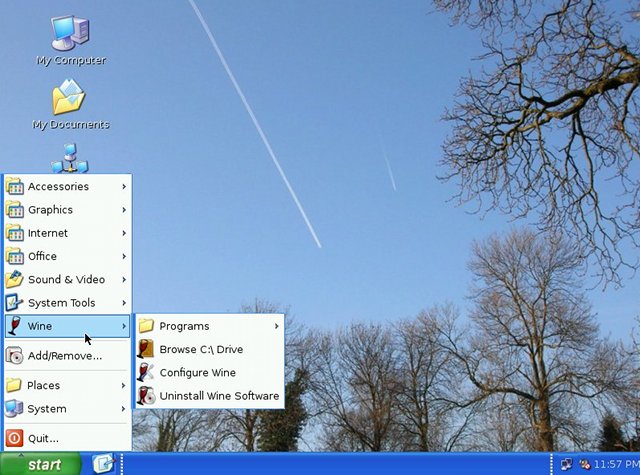The width and height of the screenshot is (640, 475).
Task: Click the taskbar quick launch editor icon
Action: pyautogui.click(x=103, y=464)
